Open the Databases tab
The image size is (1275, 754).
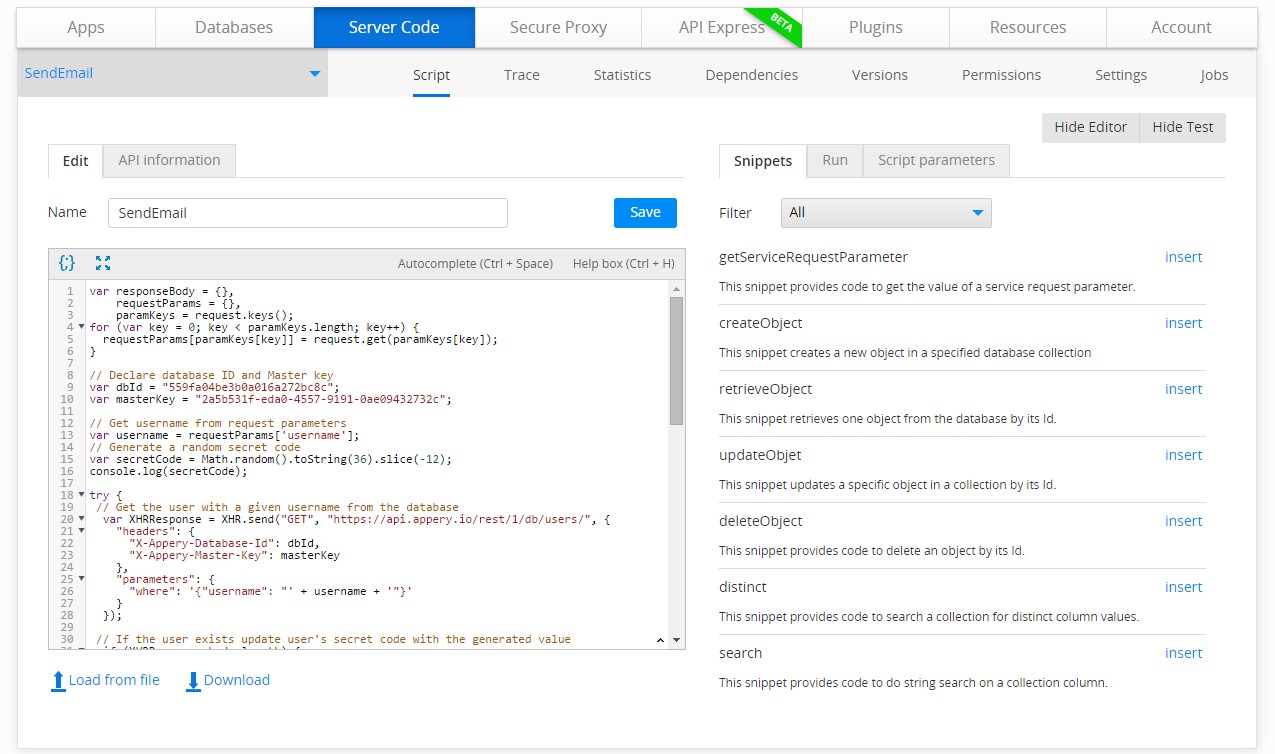234,27
